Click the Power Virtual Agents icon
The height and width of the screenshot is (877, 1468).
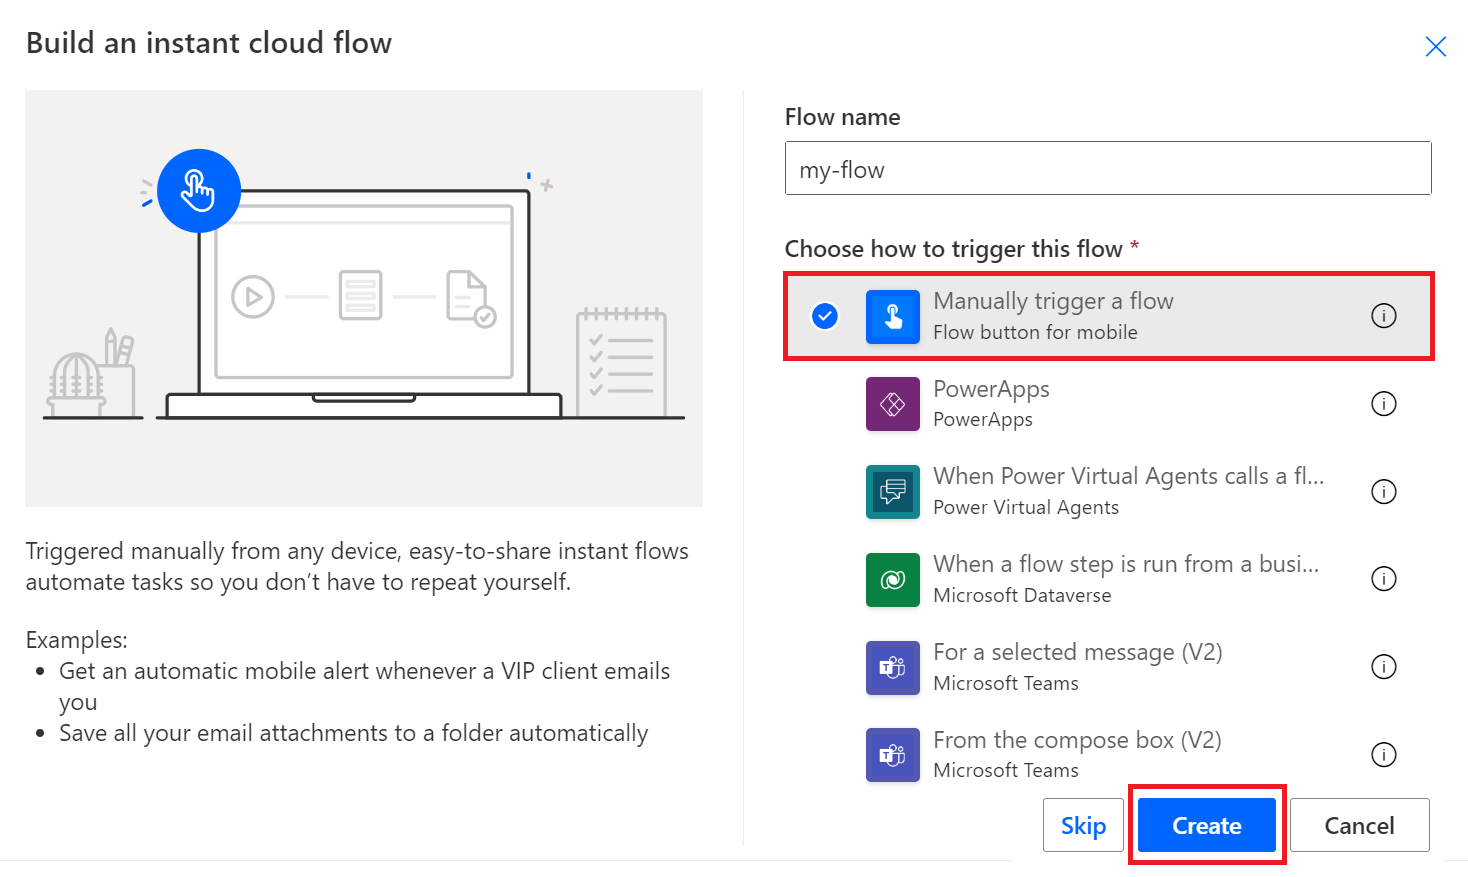[x=892, y=491]
